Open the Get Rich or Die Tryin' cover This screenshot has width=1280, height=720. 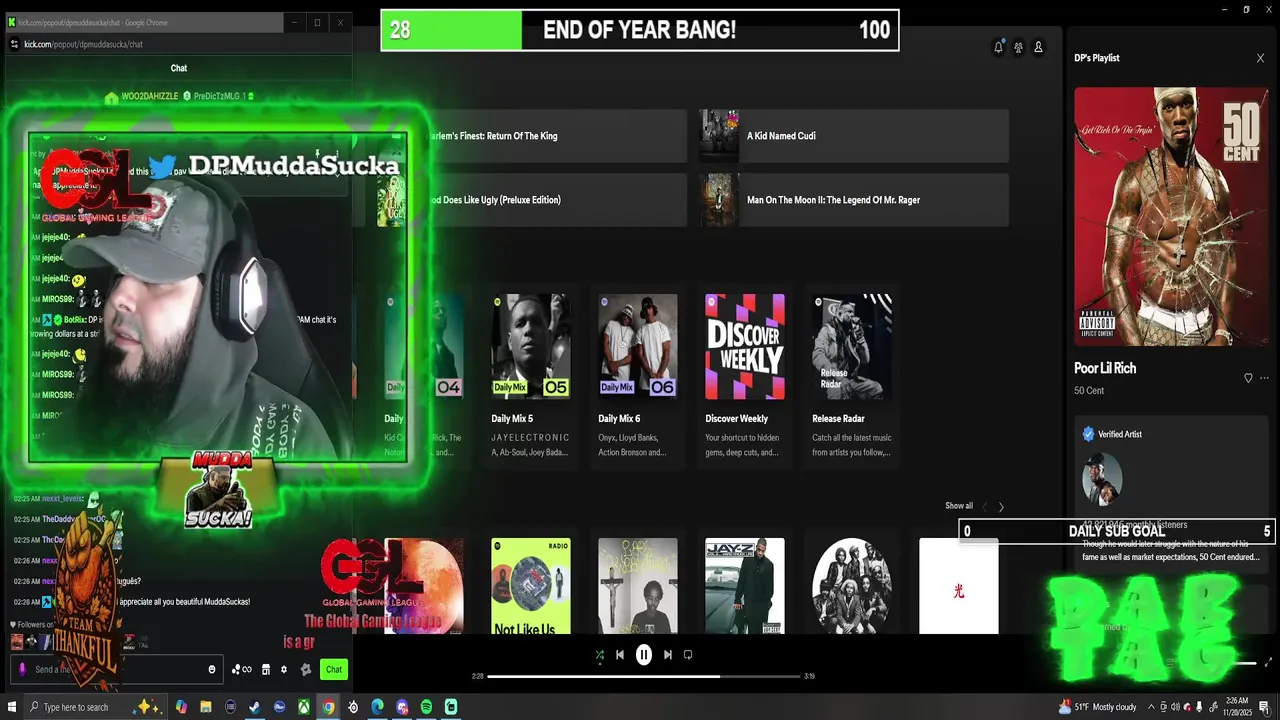click(x=1171, y=217)
